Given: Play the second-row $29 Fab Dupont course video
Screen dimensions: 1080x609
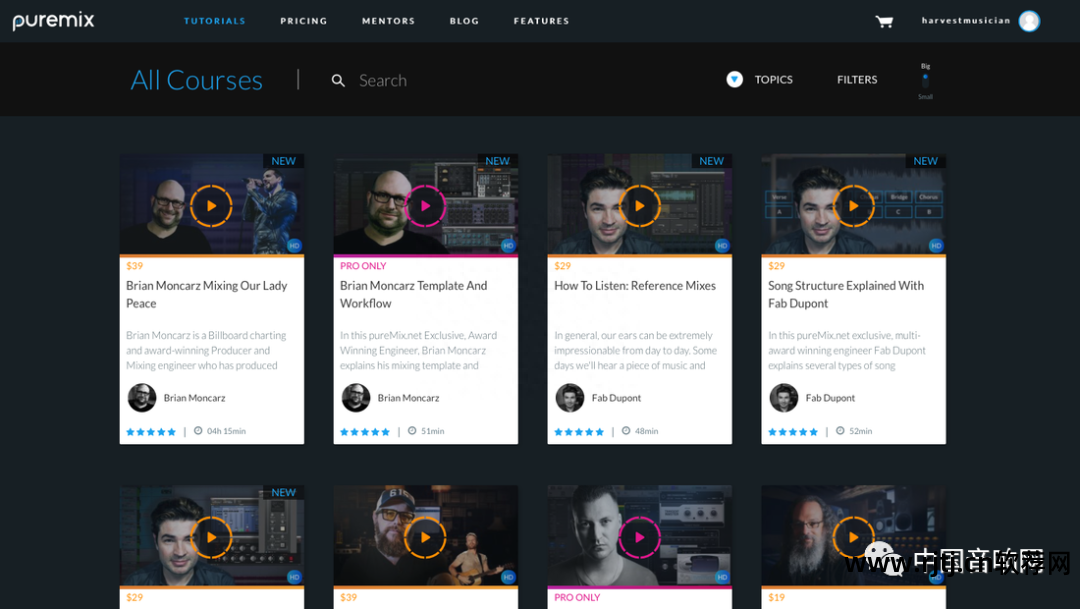Looking at the screenshot, I should [x=211, y=537].
